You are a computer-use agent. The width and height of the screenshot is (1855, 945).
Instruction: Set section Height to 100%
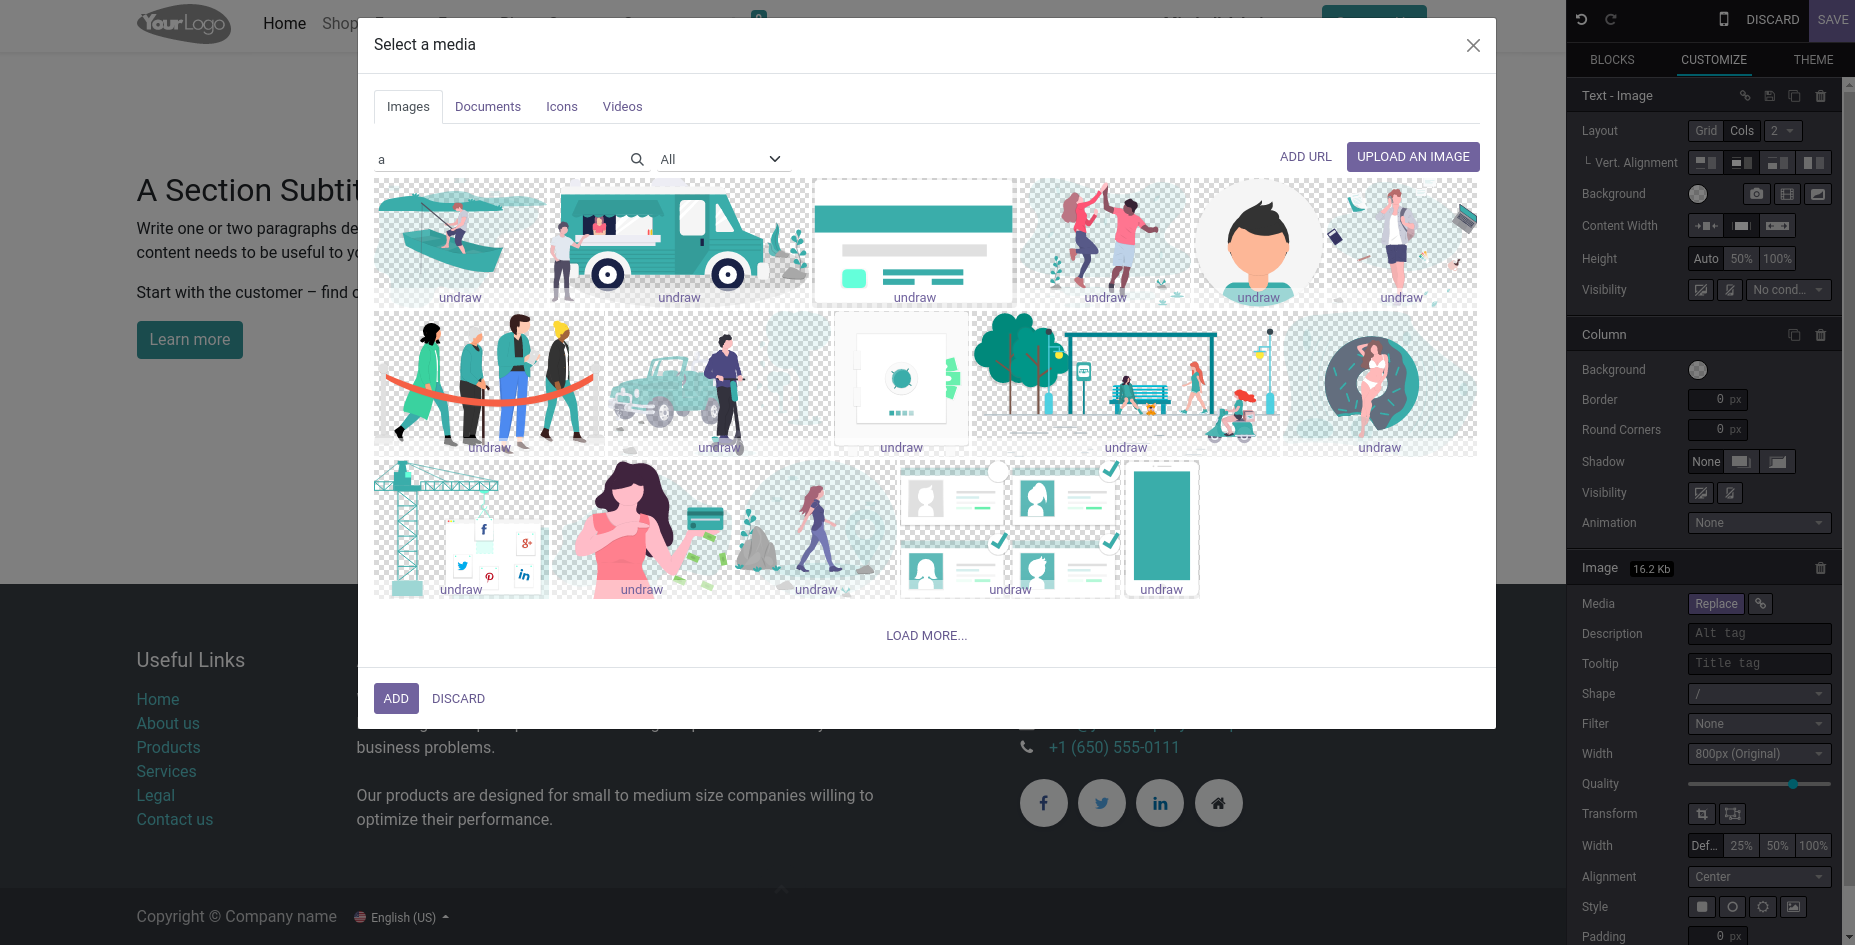(x=1777, y=259)
